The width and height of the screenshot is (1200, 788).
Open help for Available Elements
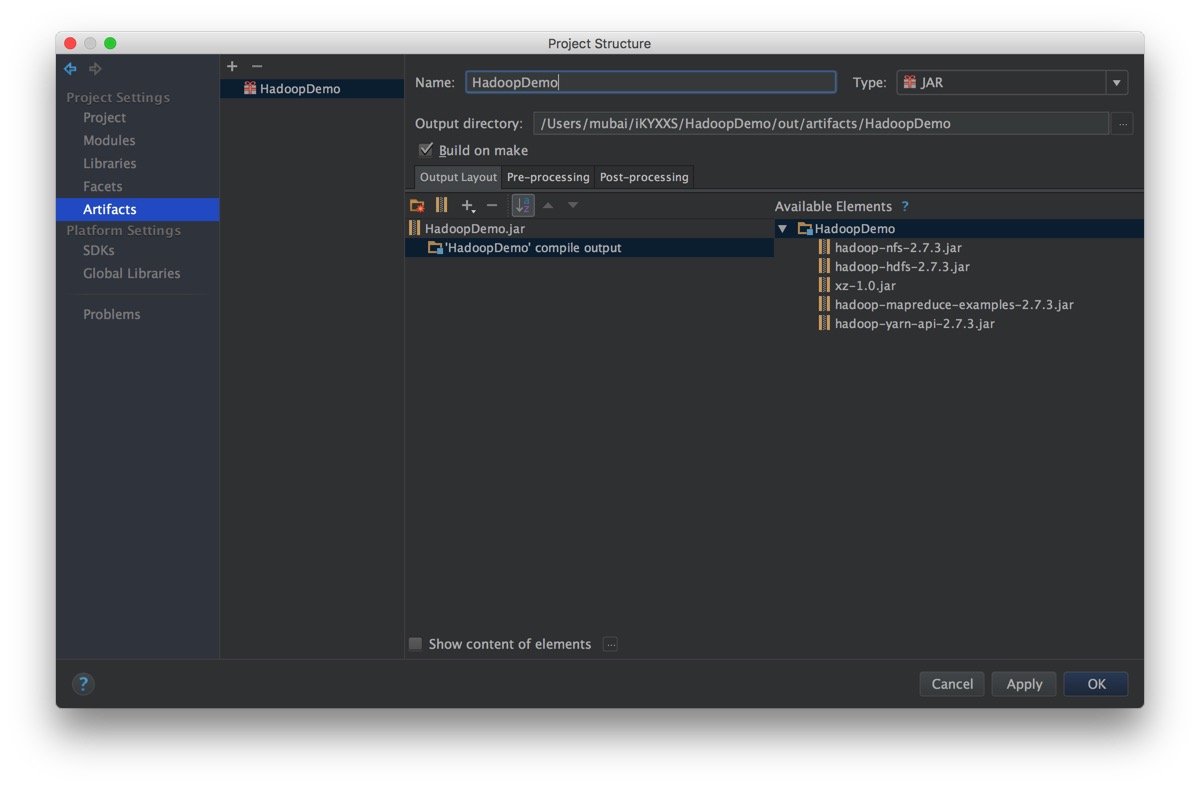[905, 206]
